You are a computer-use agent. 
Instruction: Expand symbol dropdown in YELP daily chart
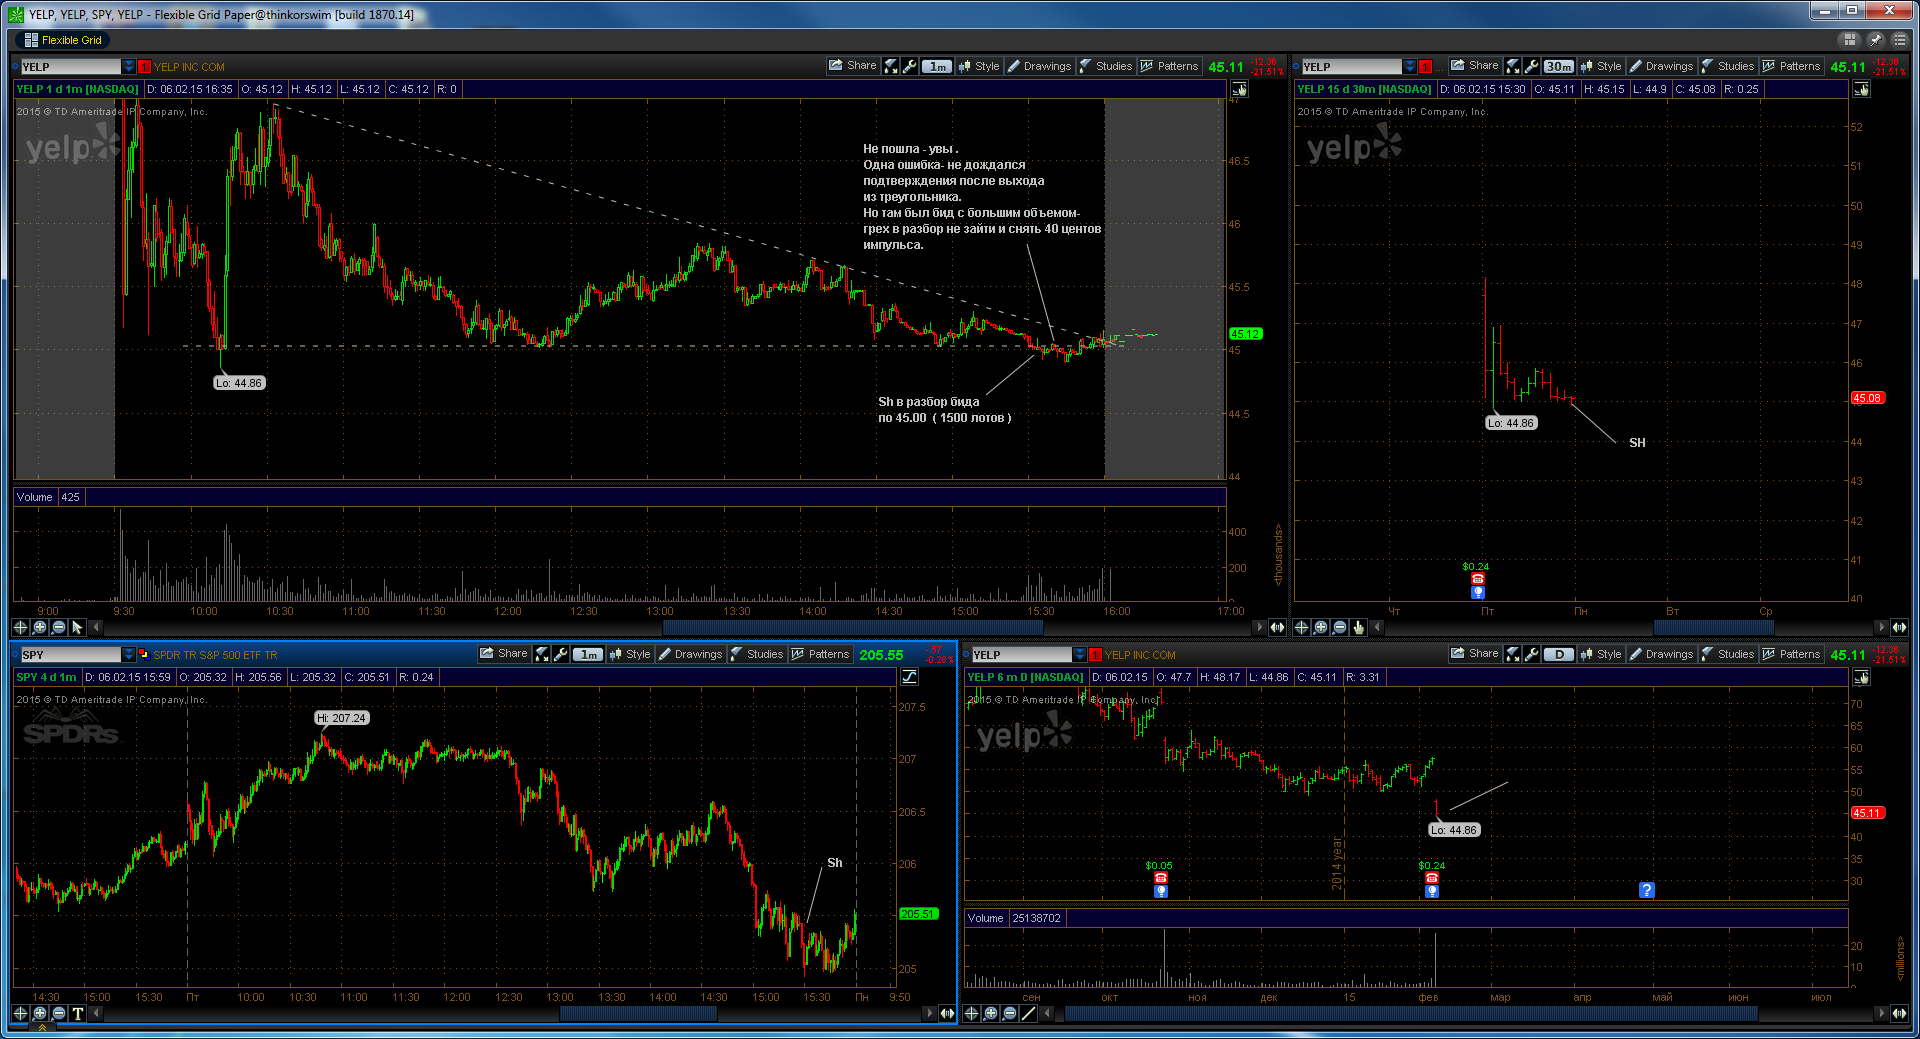point(1080,655)
